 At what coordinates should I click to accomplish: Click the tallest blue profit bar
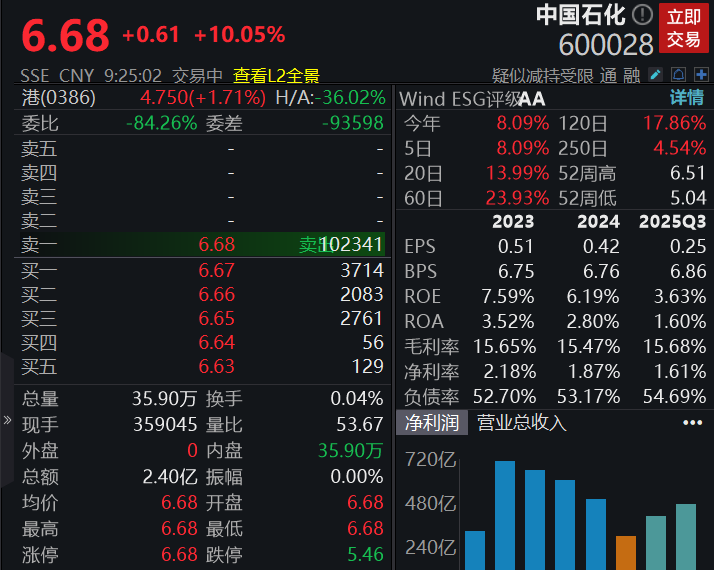click(505, 515)
